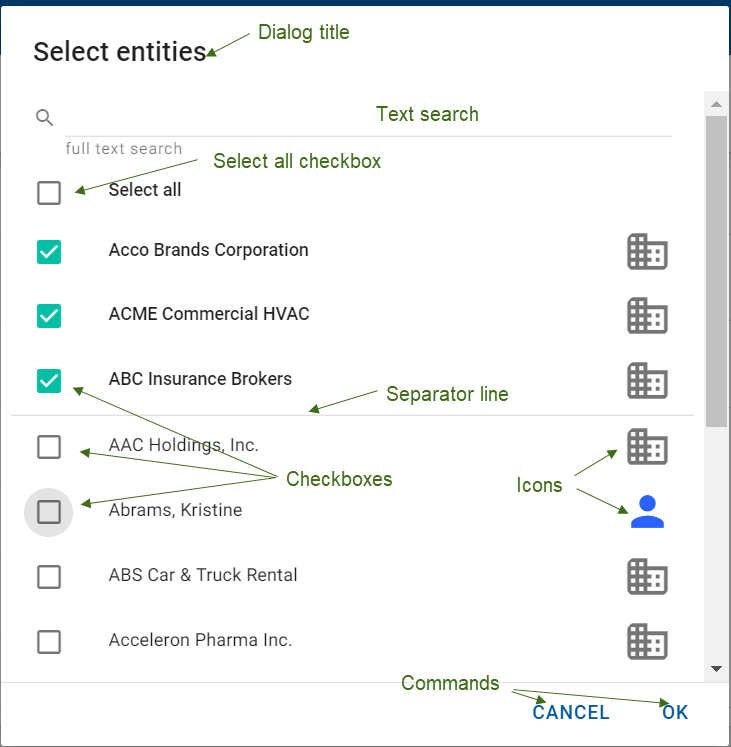This screenshot has width=731, height=747.
Task: Uncheck the Acco Brands Corporation checkbox
Action: click(x=49, y=252)
